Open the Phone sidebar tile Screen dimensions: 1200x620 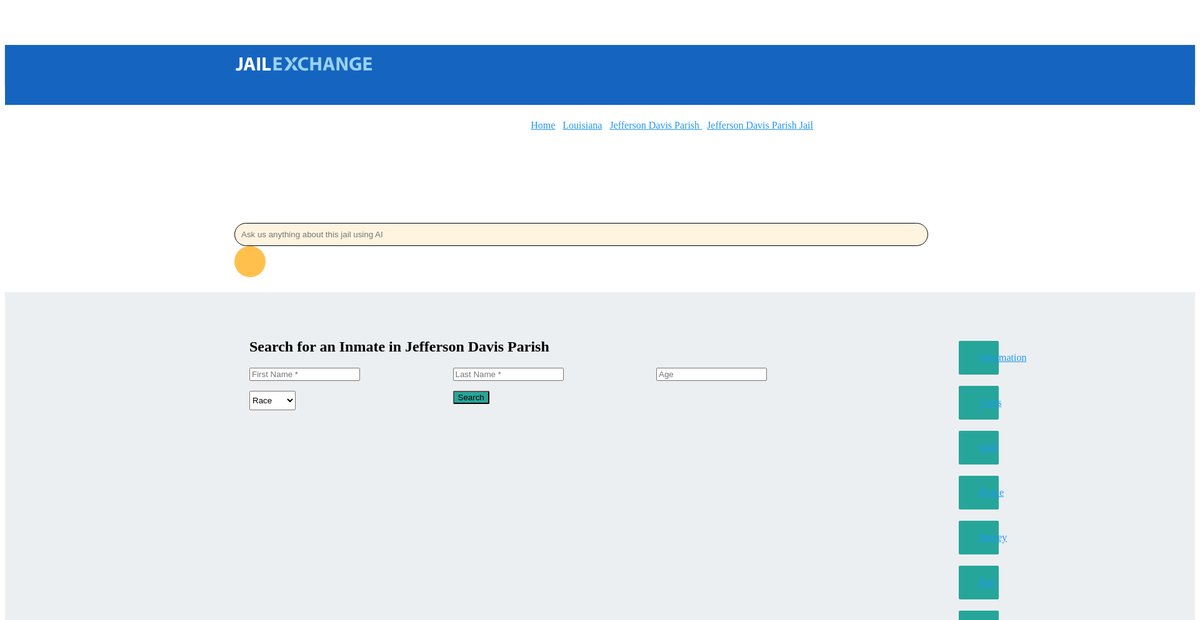coord(979,493)
